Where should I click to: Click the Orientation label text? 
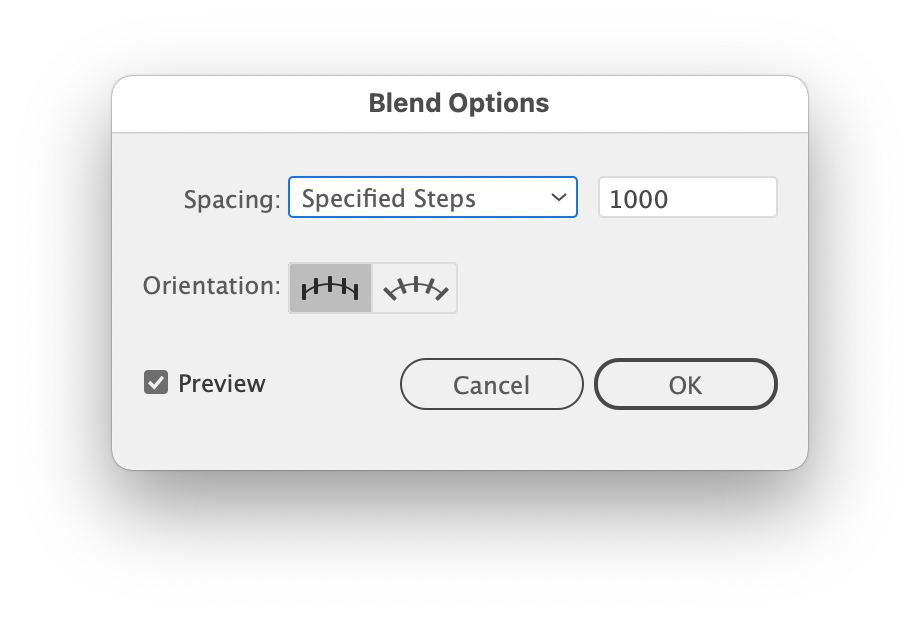click(212, 286)
